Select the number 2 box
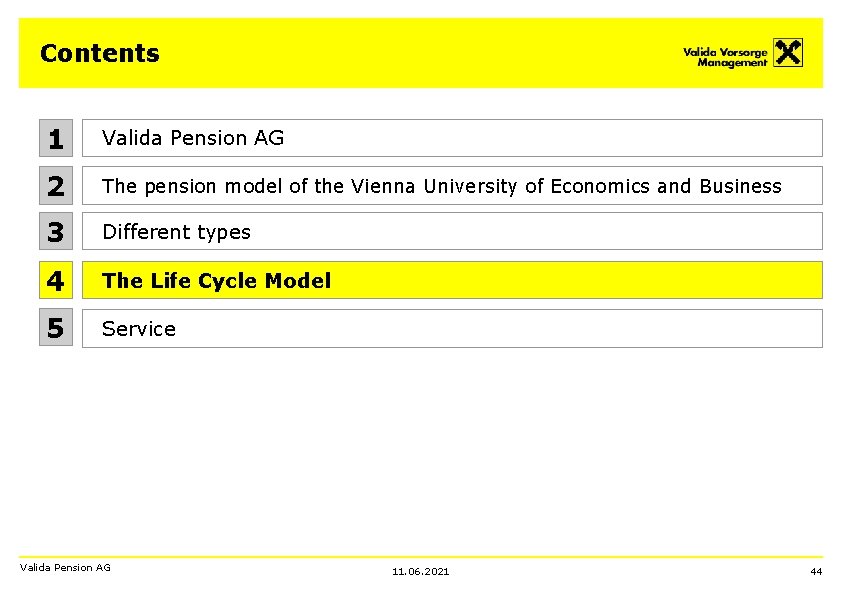 point(56,186)
